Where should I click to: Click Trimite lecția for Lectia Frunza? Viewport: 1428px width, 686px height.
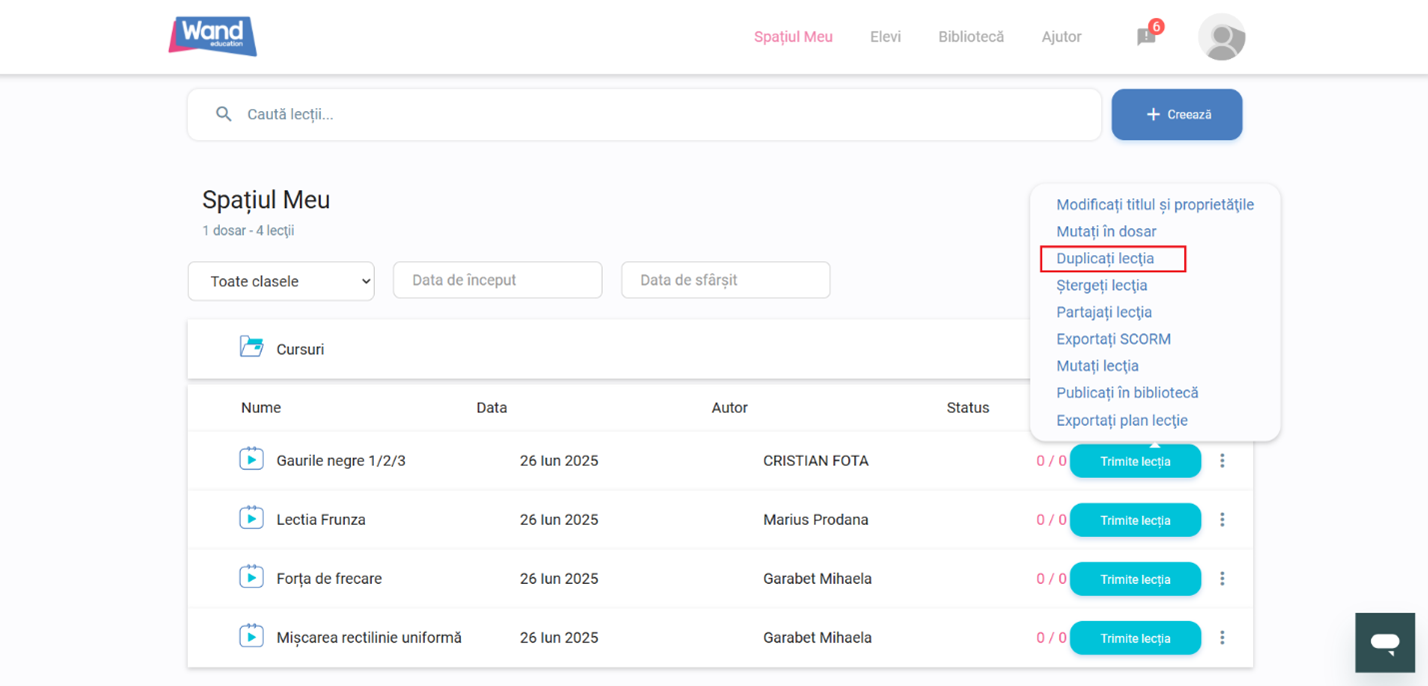(1135, 520)
